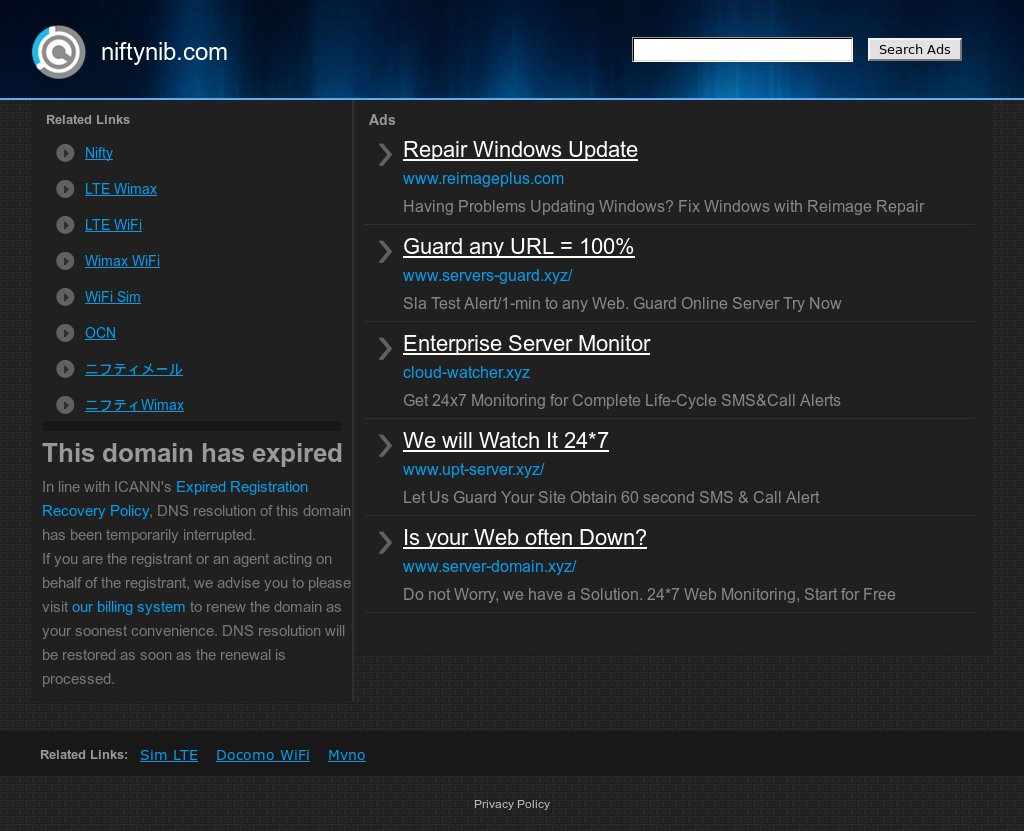Viewport: 1024px width, 831px height.
Task: Visit www.reimageplus.com ad URL
Action: click(483, 178)
